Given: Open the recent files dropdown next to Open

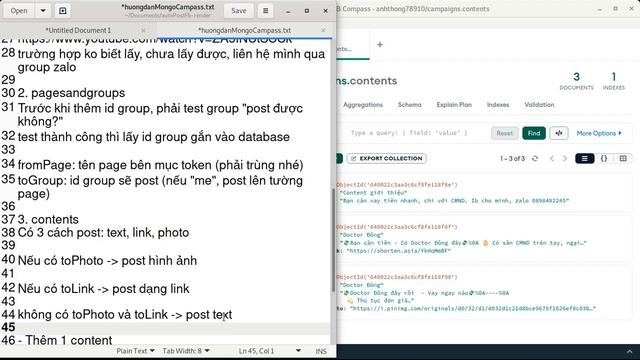Looking at the screenshot, I should pyautogui.click(x=43, y=11).
